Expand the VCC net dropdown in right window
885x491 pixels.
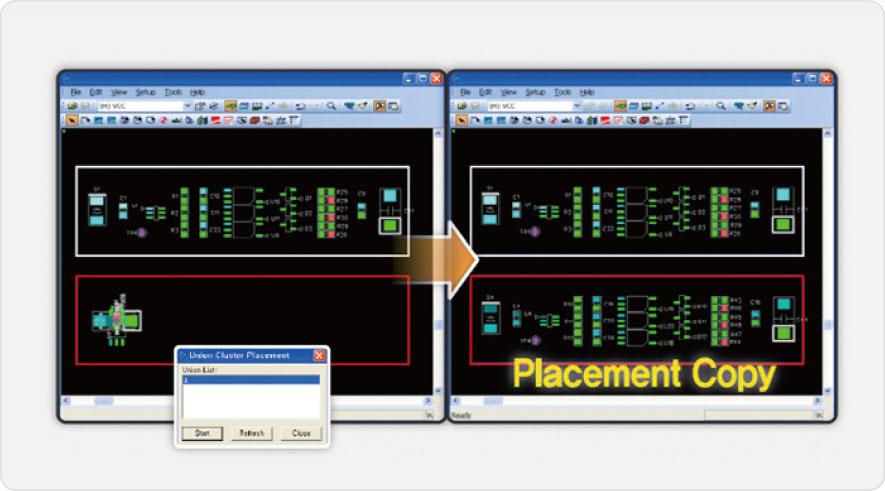click(x=577, y=105)
